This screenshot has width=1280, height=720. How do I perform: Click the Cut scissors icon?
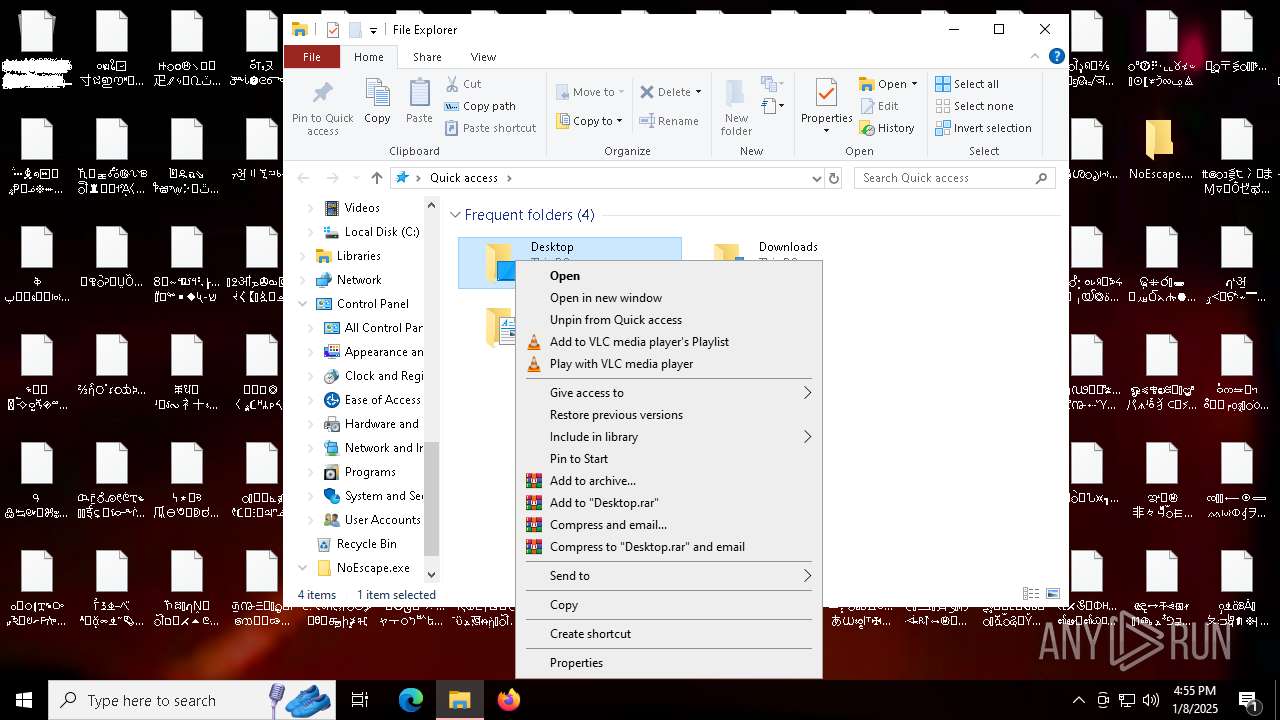click(452, 84)
